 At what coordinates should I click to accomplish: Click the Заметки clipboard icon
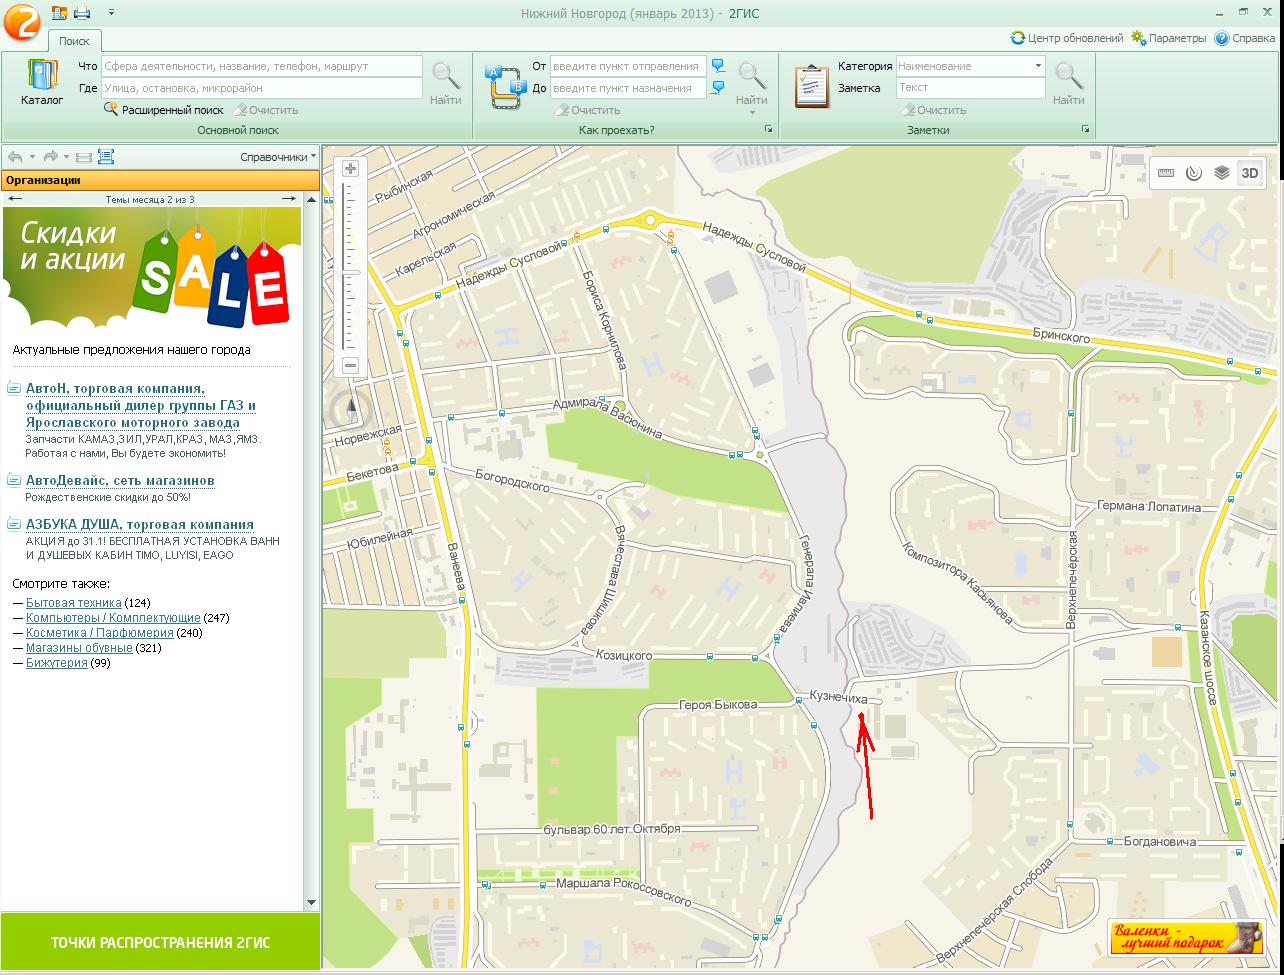click(812, 85)
